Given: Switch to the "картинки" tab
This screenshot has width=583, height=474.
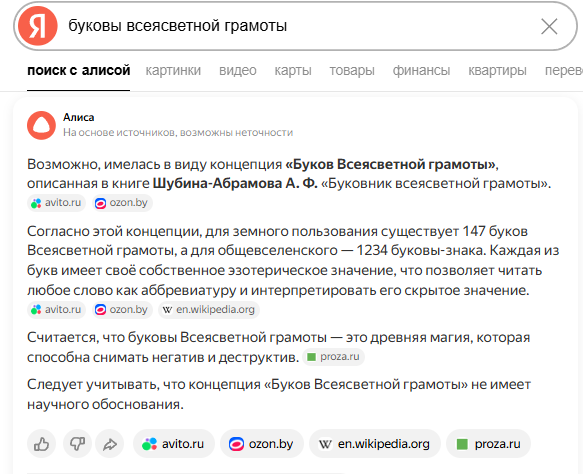Looking at the screenshot, I should click(x=173, y=70).
